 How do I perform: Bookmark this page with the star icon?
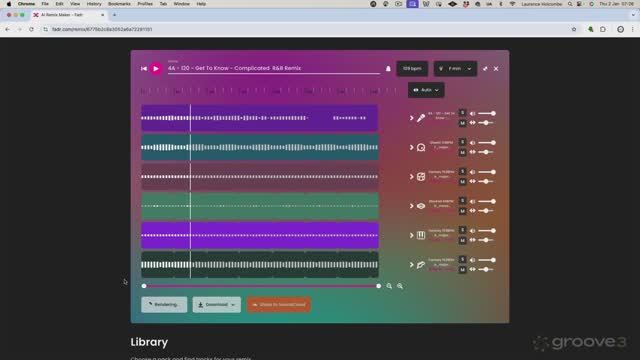(x=574, y=29)
